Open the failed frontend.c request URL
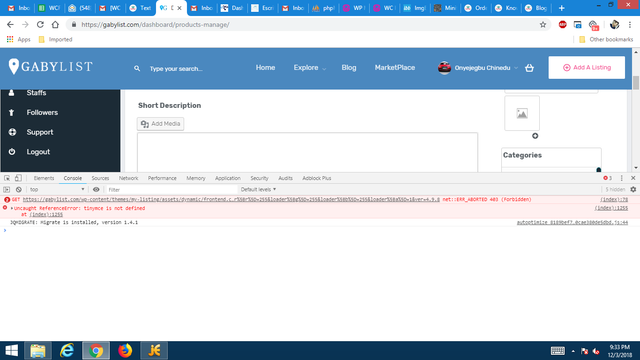Viewport: 640px width, 360px height. point(231,200)
